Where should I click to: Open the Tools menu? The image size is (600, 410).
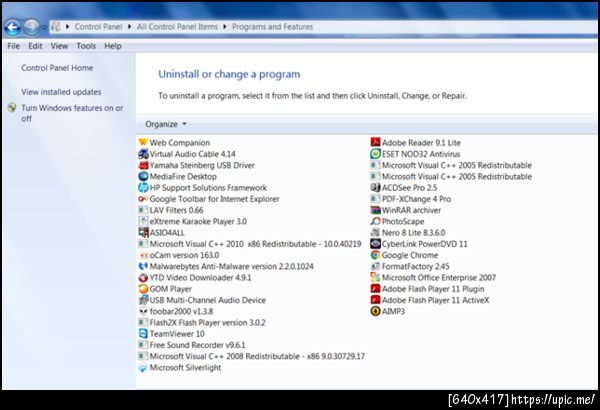(86, 46)
